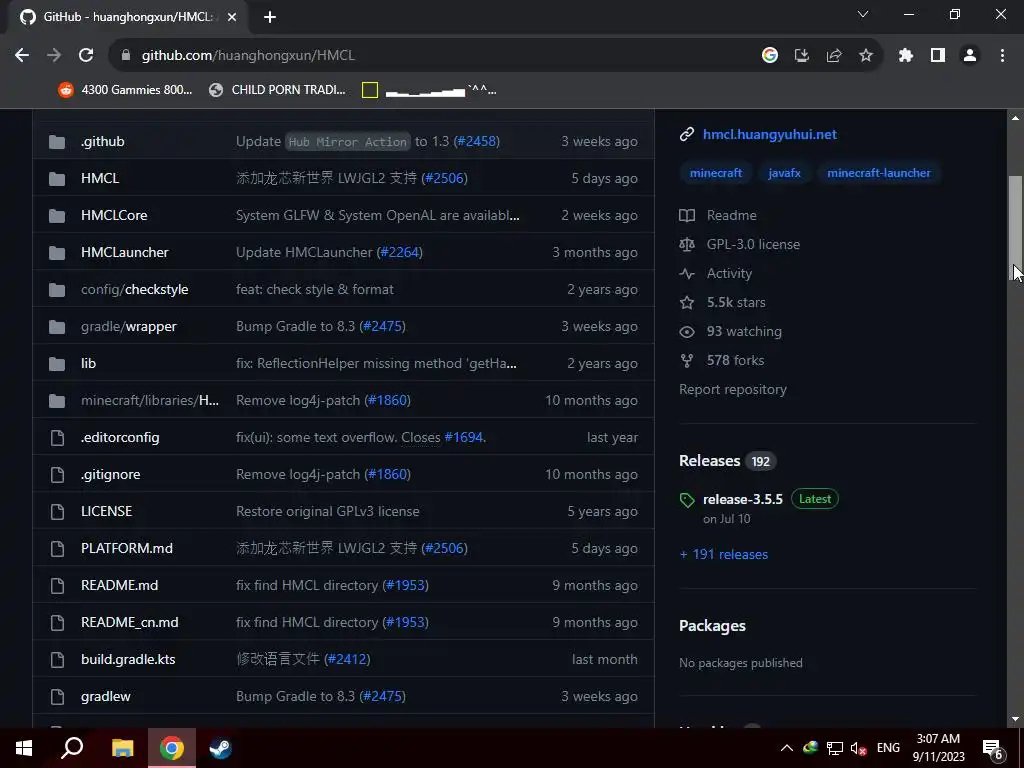Click Report repository
This screenshot has height=768, width=1024.
tap(733, 390)
